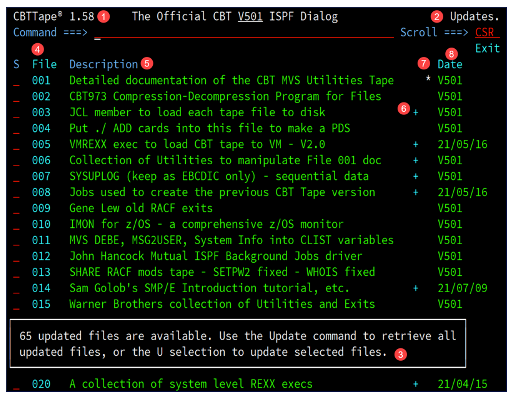Click 'Jobs used to create the previous CBT Tape' description
The width and height of the screenshot is (515, 397).
pos(222,192)
